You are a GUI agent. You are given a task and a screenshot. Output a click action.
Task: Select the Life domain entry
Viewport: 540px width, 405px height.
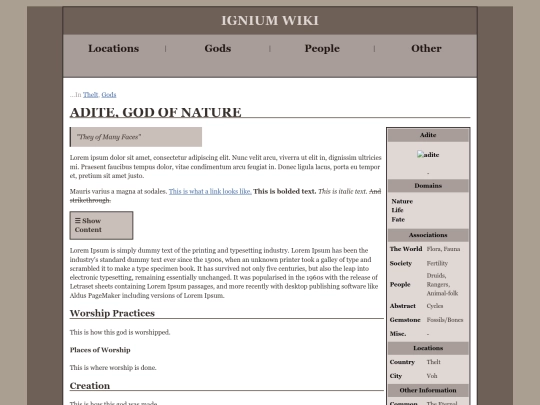pos(397,210)
